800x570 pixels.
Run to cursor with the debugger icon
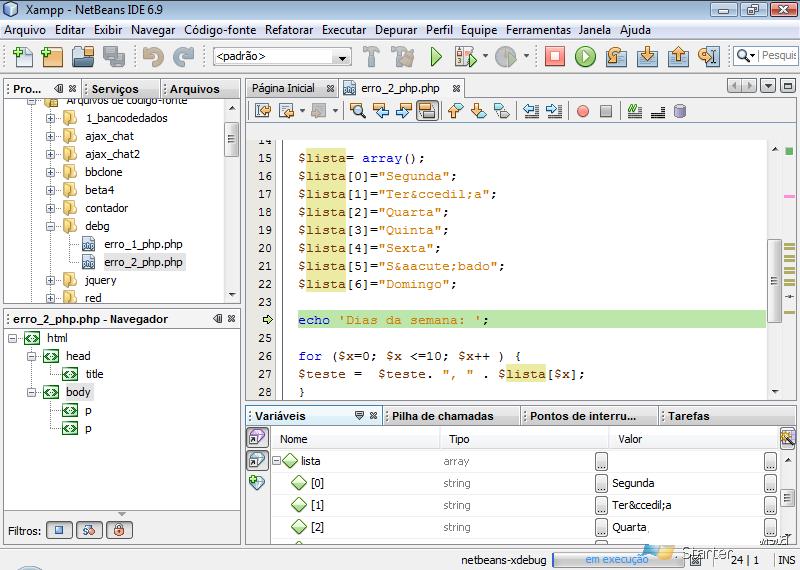[x=708, y=57]
